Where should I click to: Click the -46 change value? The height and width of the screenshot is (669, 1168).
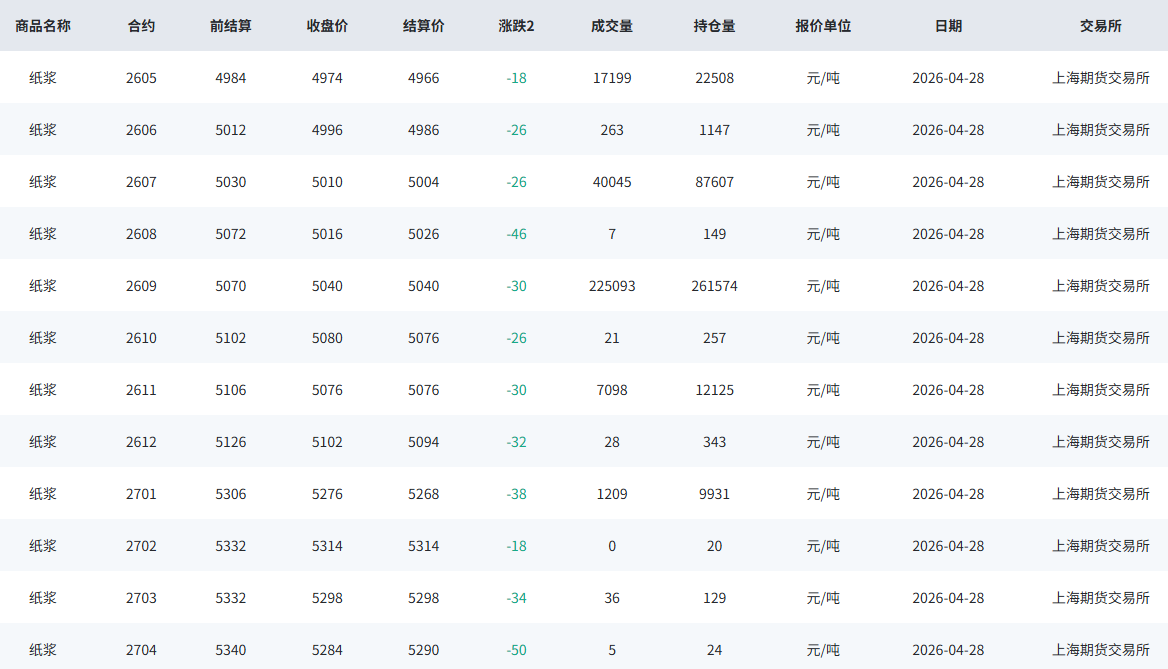point(516,234)
